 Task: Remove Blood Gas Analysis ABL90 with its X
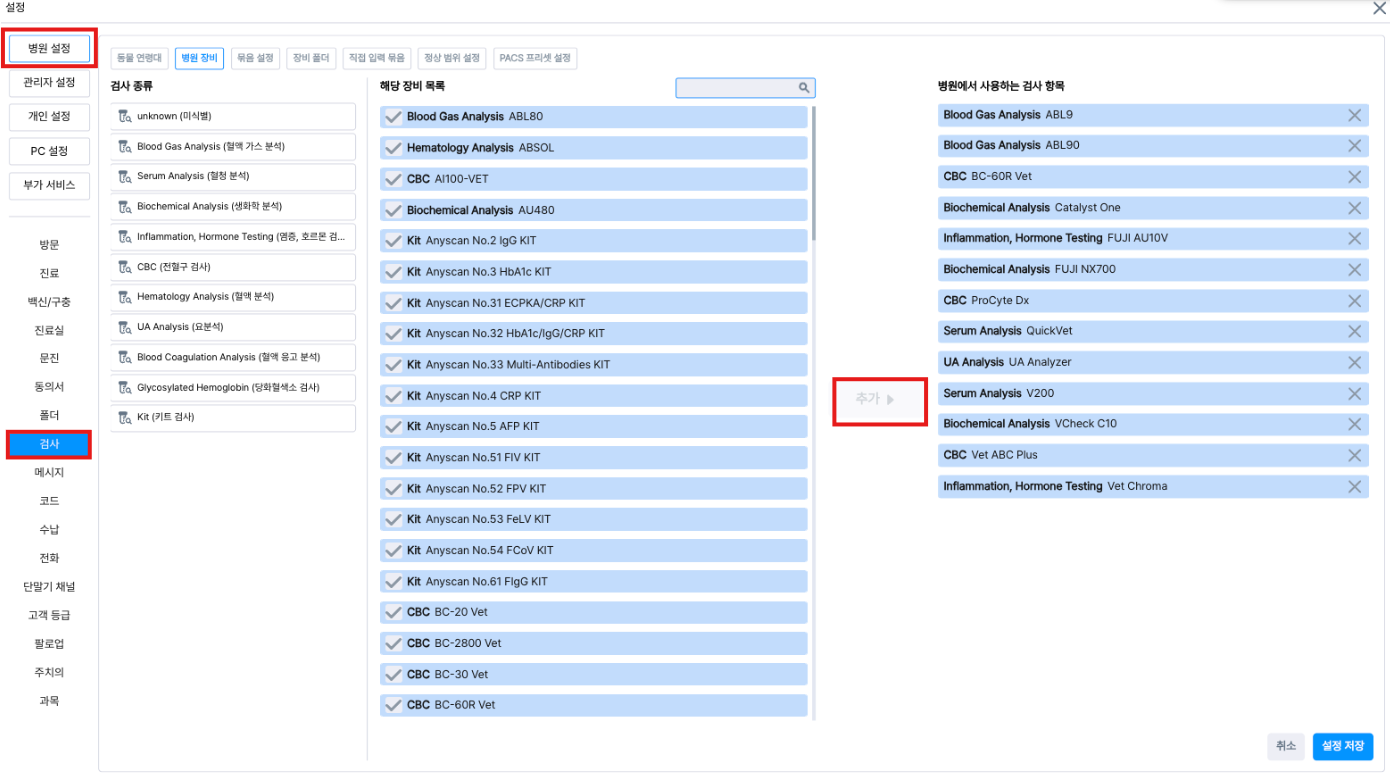1355,146
